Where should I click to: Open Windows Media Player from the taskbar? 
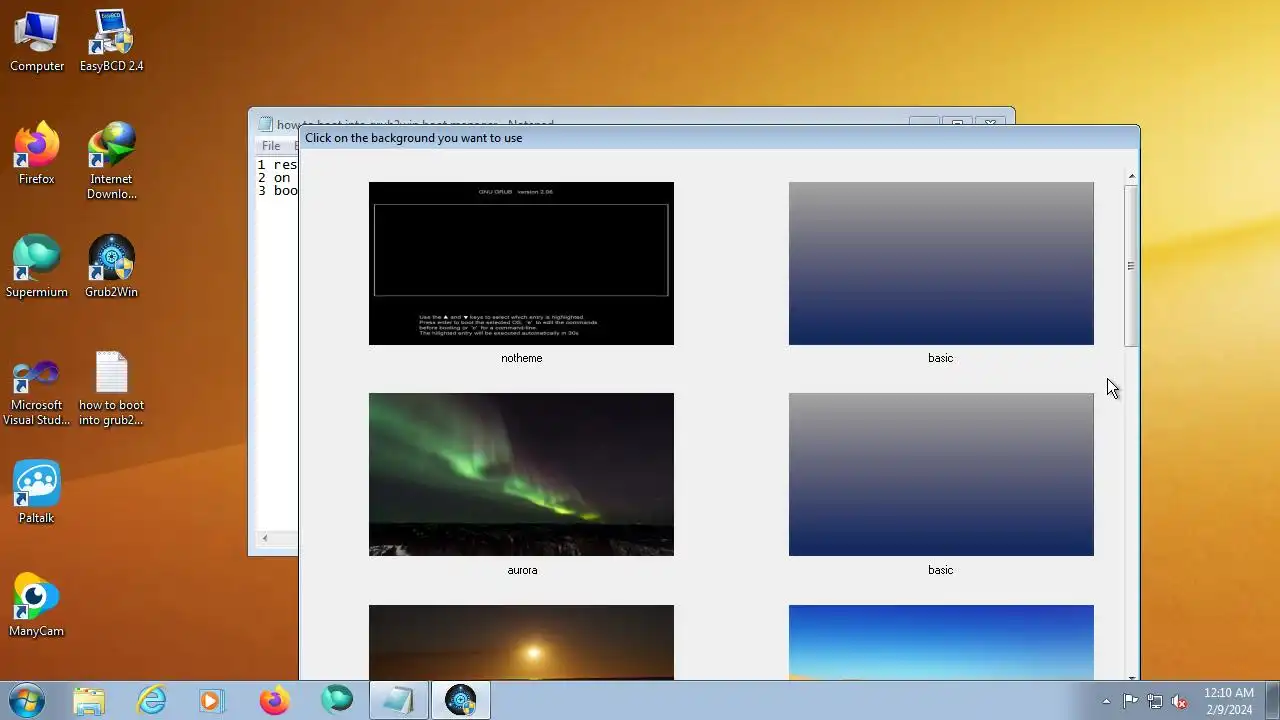pos(212,701)
